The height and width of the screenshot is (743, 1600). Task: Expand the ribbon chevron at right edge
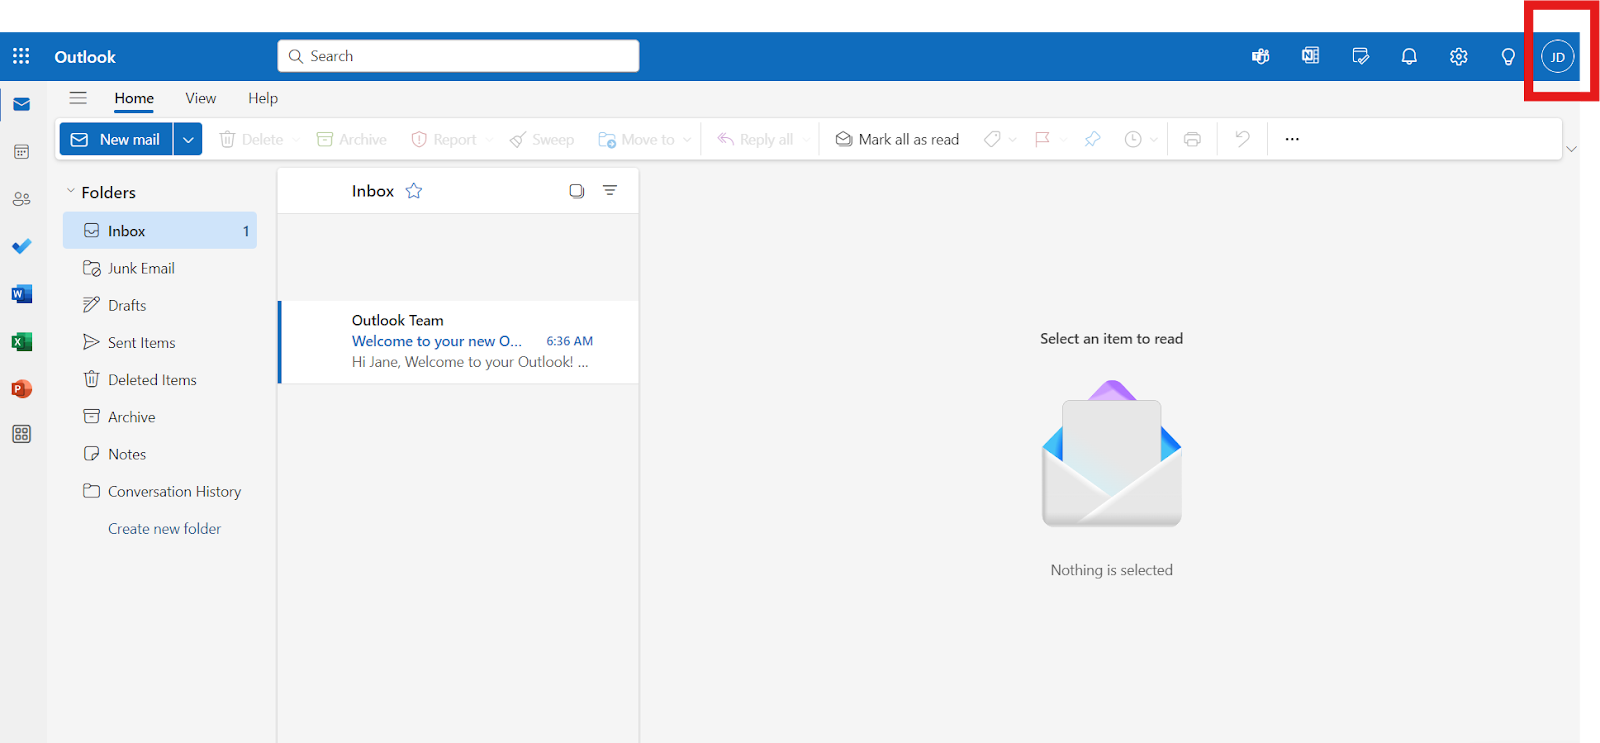(1571, 149)
